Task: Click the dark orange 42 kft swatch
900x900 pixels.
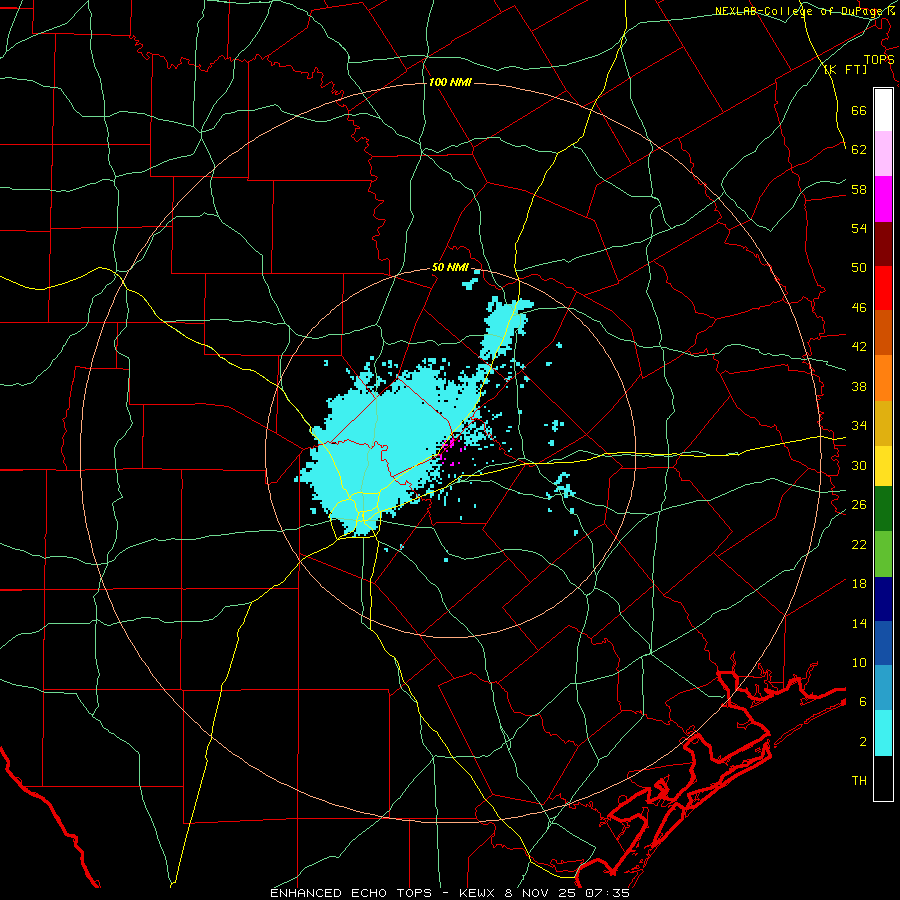Action: point(883,332)
